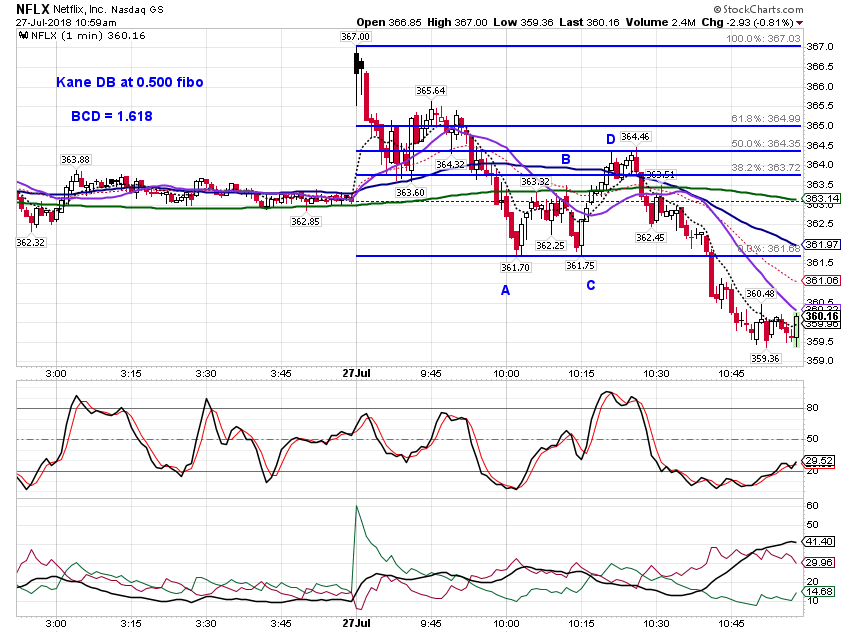
Task: Click the blue pattern point label A
Action: 505,290
